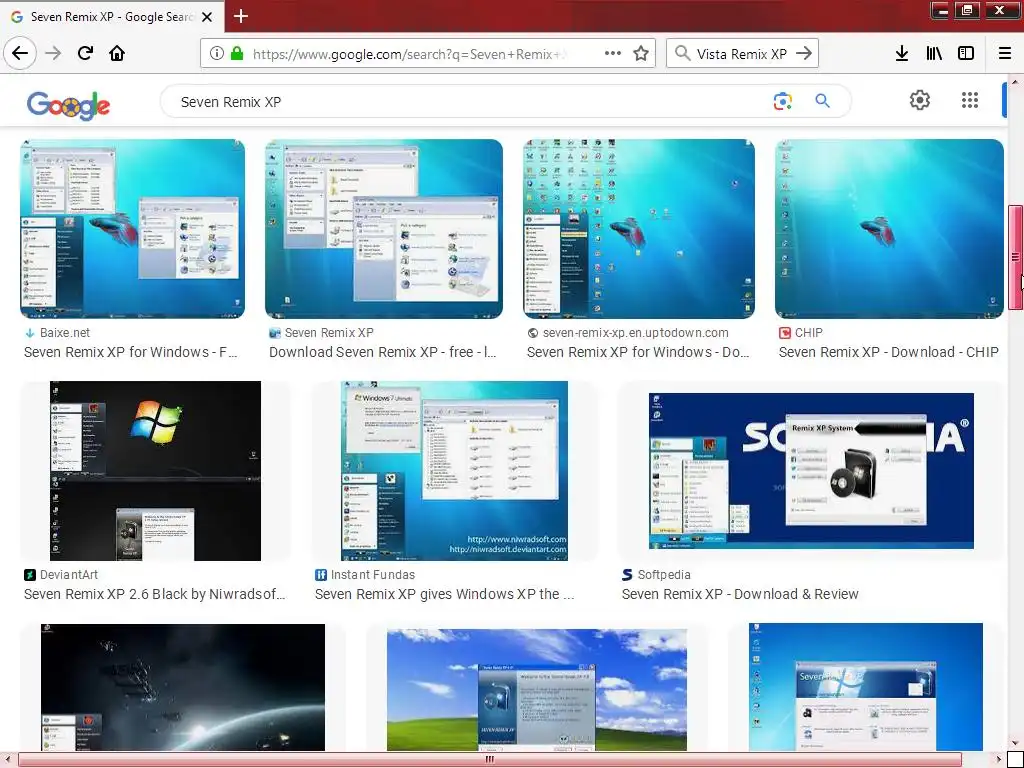Open the uptodown.com desktop icons thumbnail
This screenshot has width=1024, height=768.
tap(639, 229)
